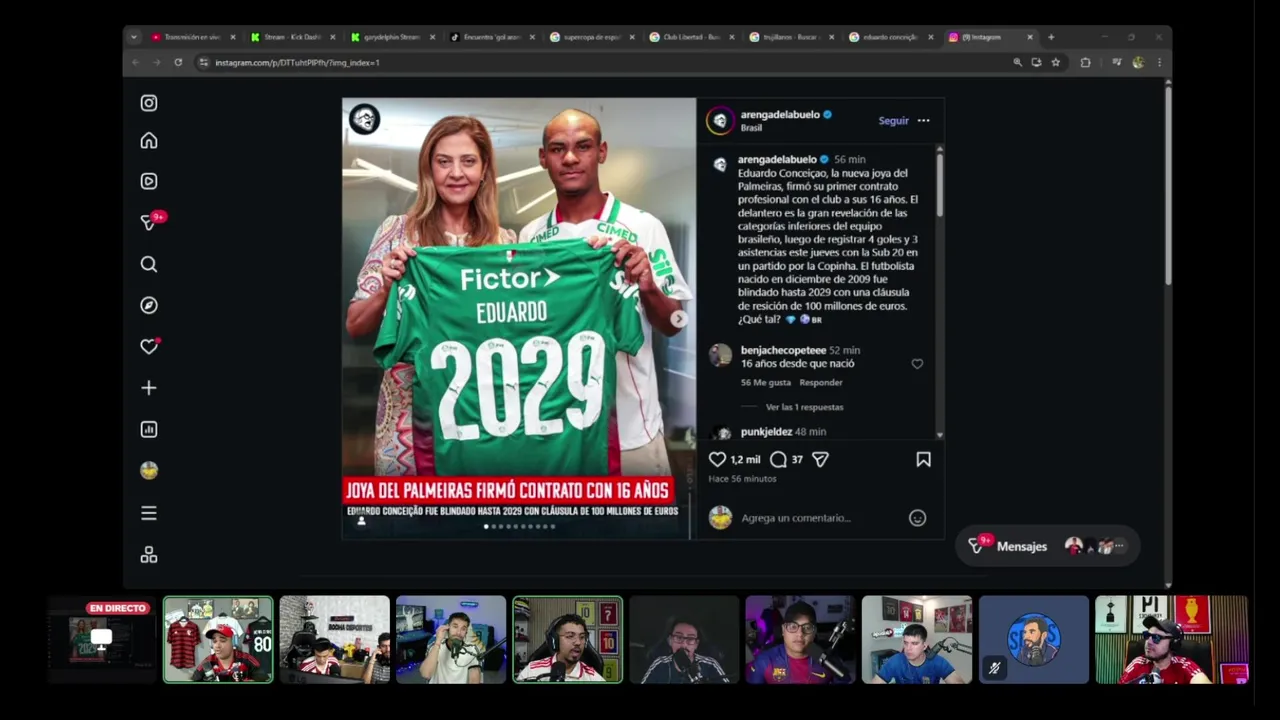
Task: Open punkjeldez profile
Action: click(766, 432)
